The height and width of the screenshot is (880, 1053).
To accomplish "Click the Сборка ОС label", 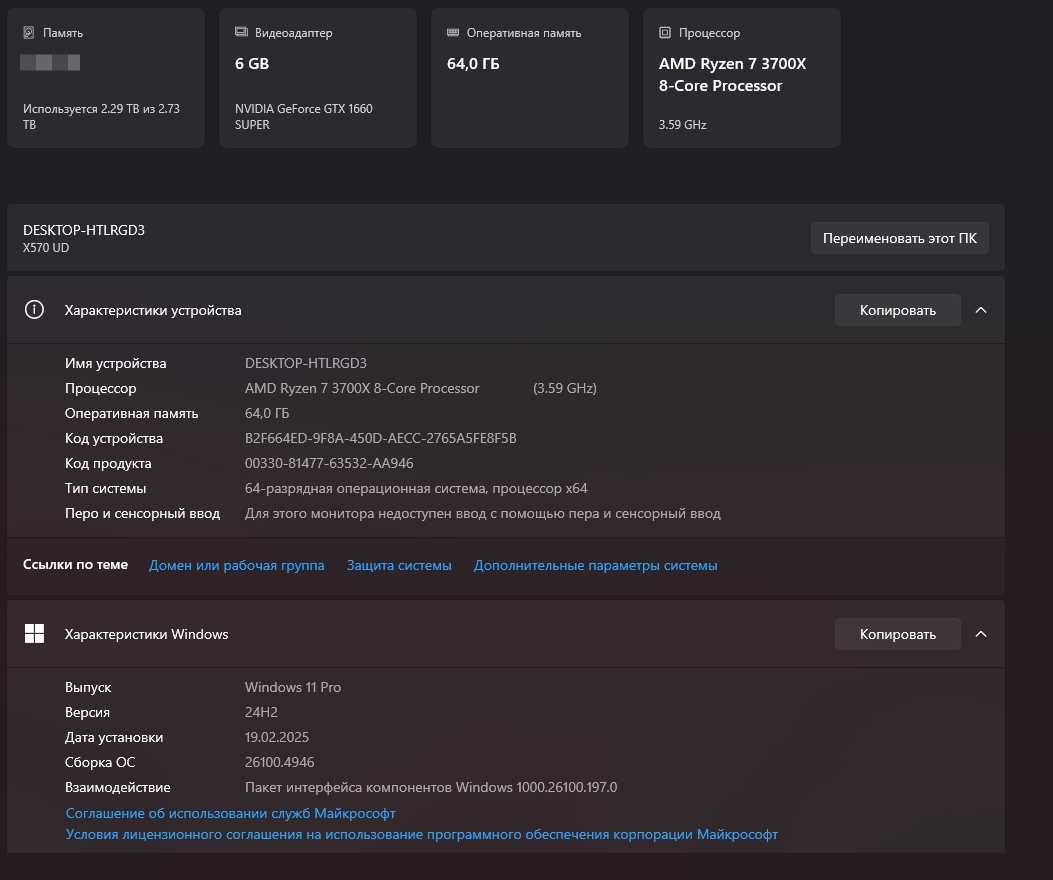I will tap(100, 762).
